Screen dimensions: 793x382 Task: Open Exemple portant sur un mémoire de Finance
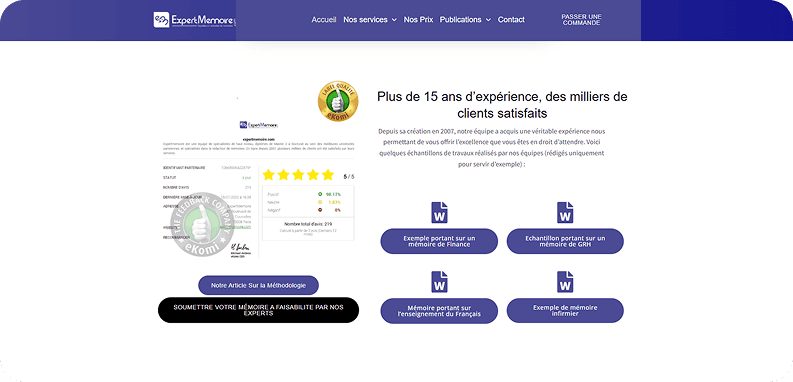coord(439,241)
